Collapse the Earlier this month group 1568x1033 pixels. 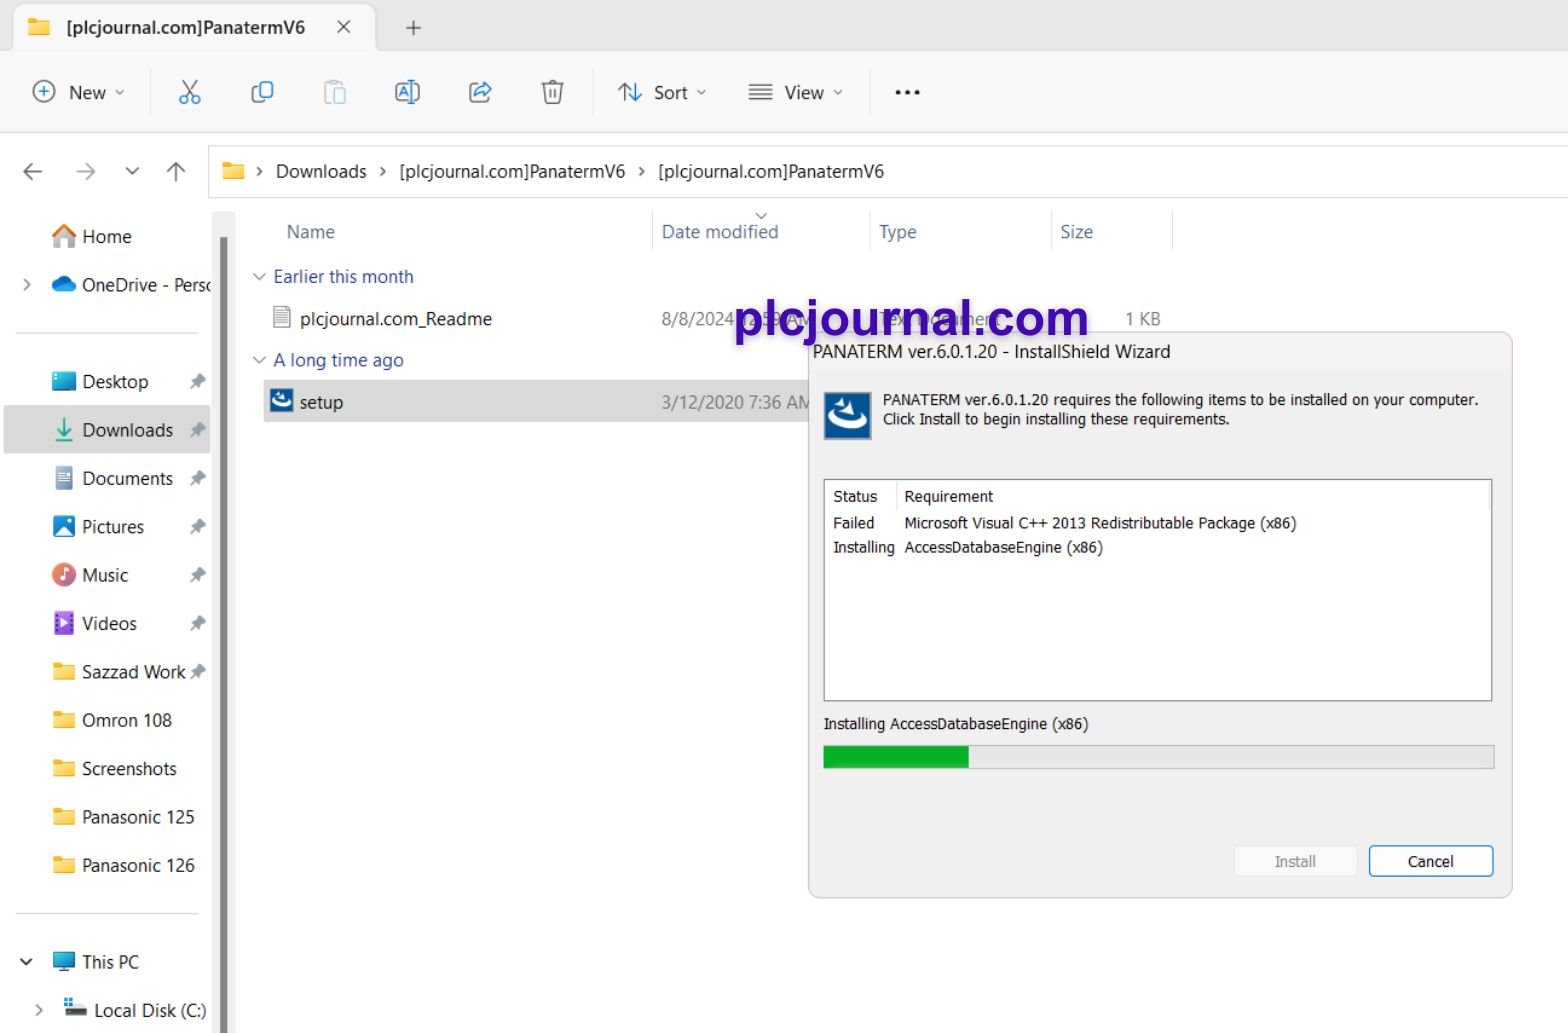click(x=259, y=277)
